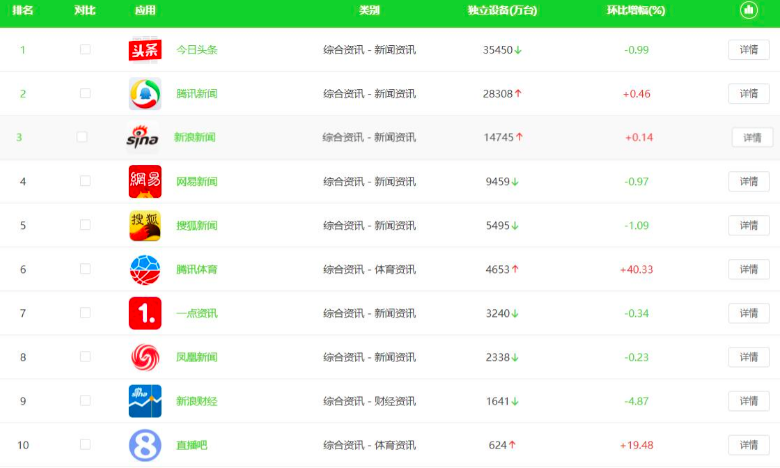This screenshot has width=780, height=468.
Task: Select the growth value +19.48
Action: tap(637, 445)
